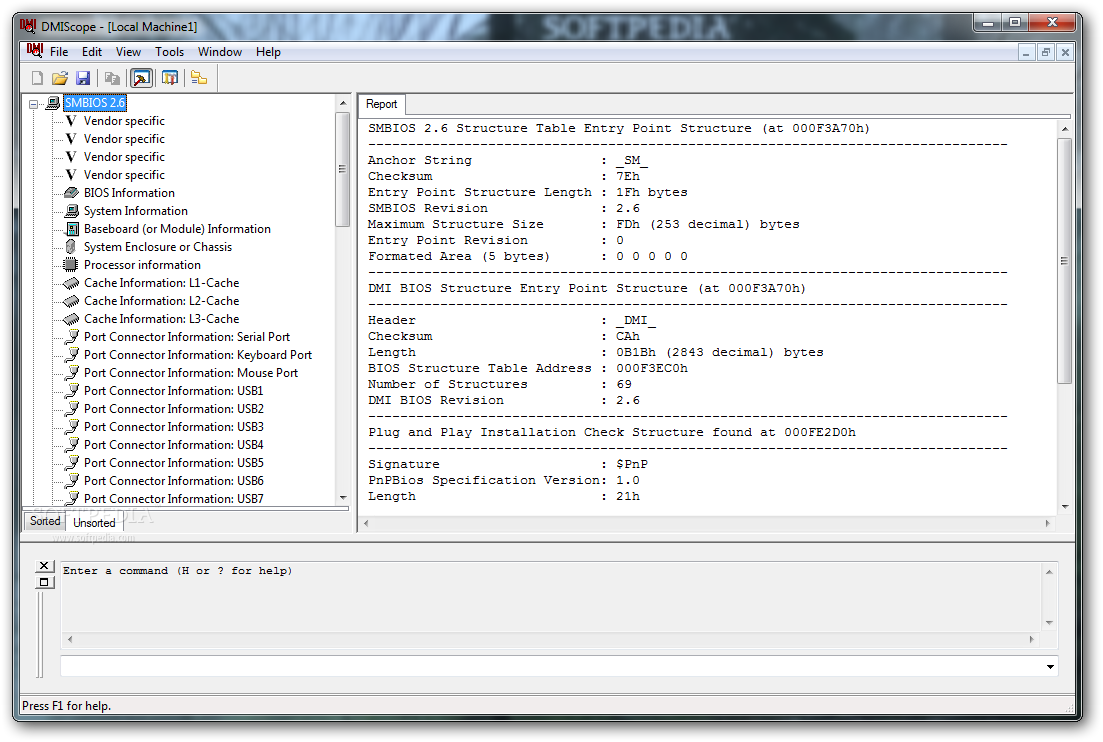This screenshot has width=1103, height=742.
Task: Select 'Port Connector Information: USB7' row
Action: coord(174,499)
